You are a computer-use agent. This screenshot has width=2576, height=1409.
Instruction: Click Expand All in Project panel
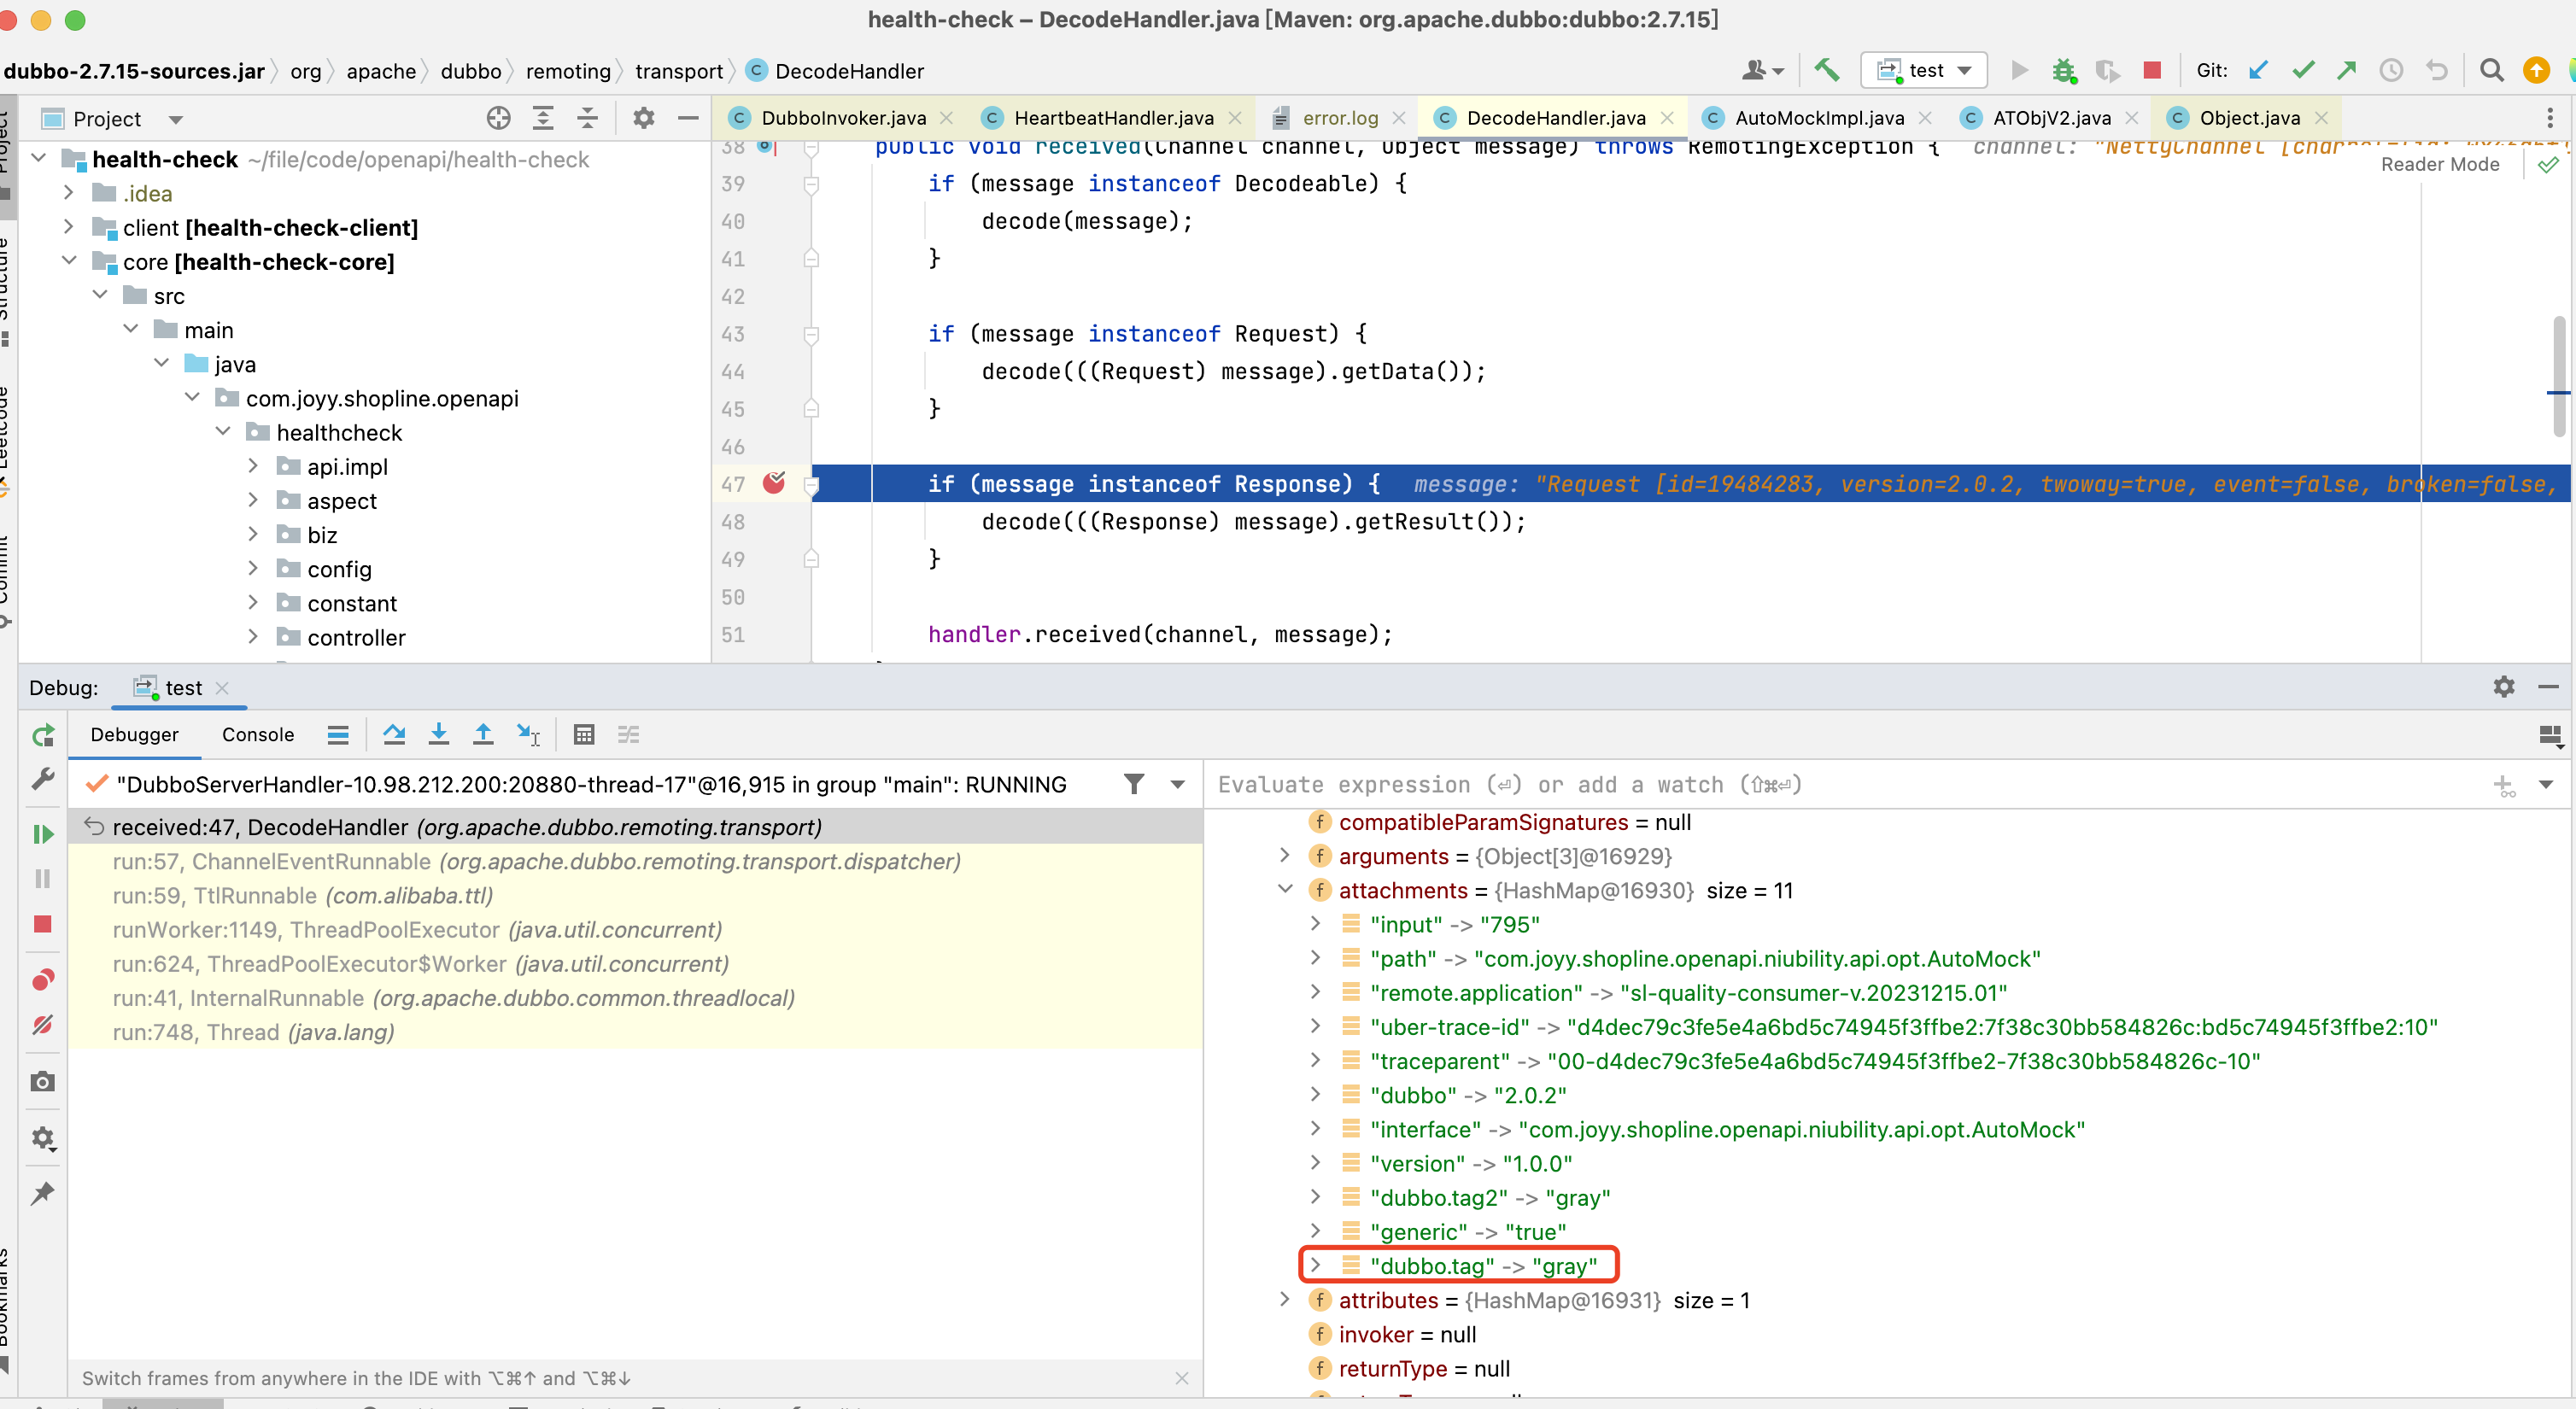point(543,118)
